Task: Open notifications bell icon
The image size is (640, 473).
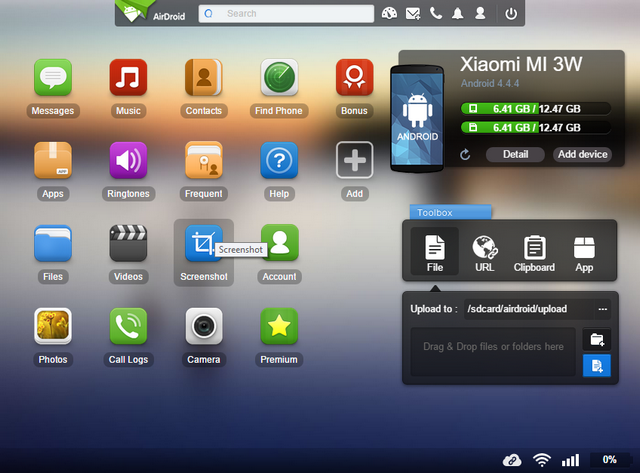Action: click(458, 13)
